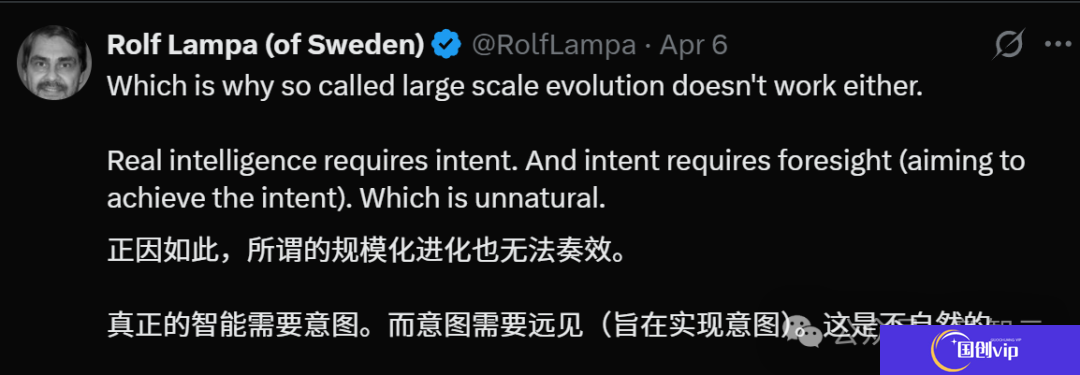This screenshot has height=375, width=1080.
Task: Open the Apr 6 timestamp permalink
Action: [x=694, y=45]
